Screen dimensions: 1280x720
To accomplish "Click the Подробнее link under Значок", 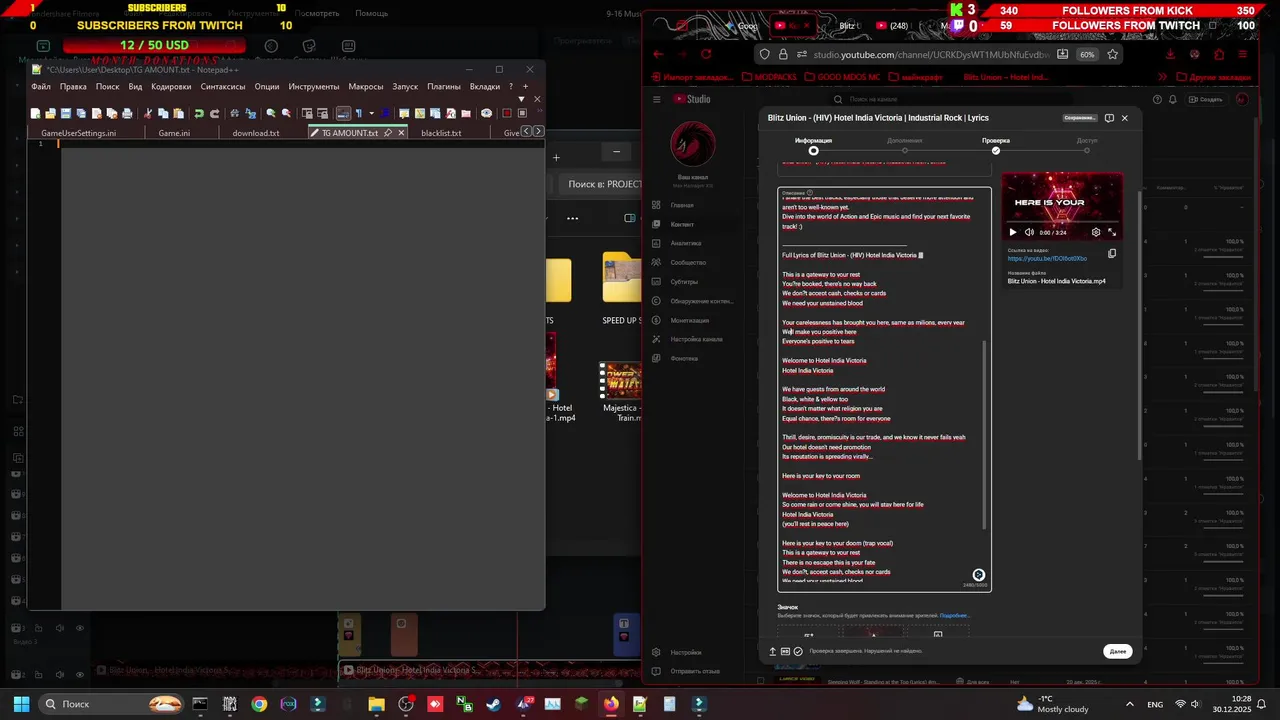I will coord(954,616).
